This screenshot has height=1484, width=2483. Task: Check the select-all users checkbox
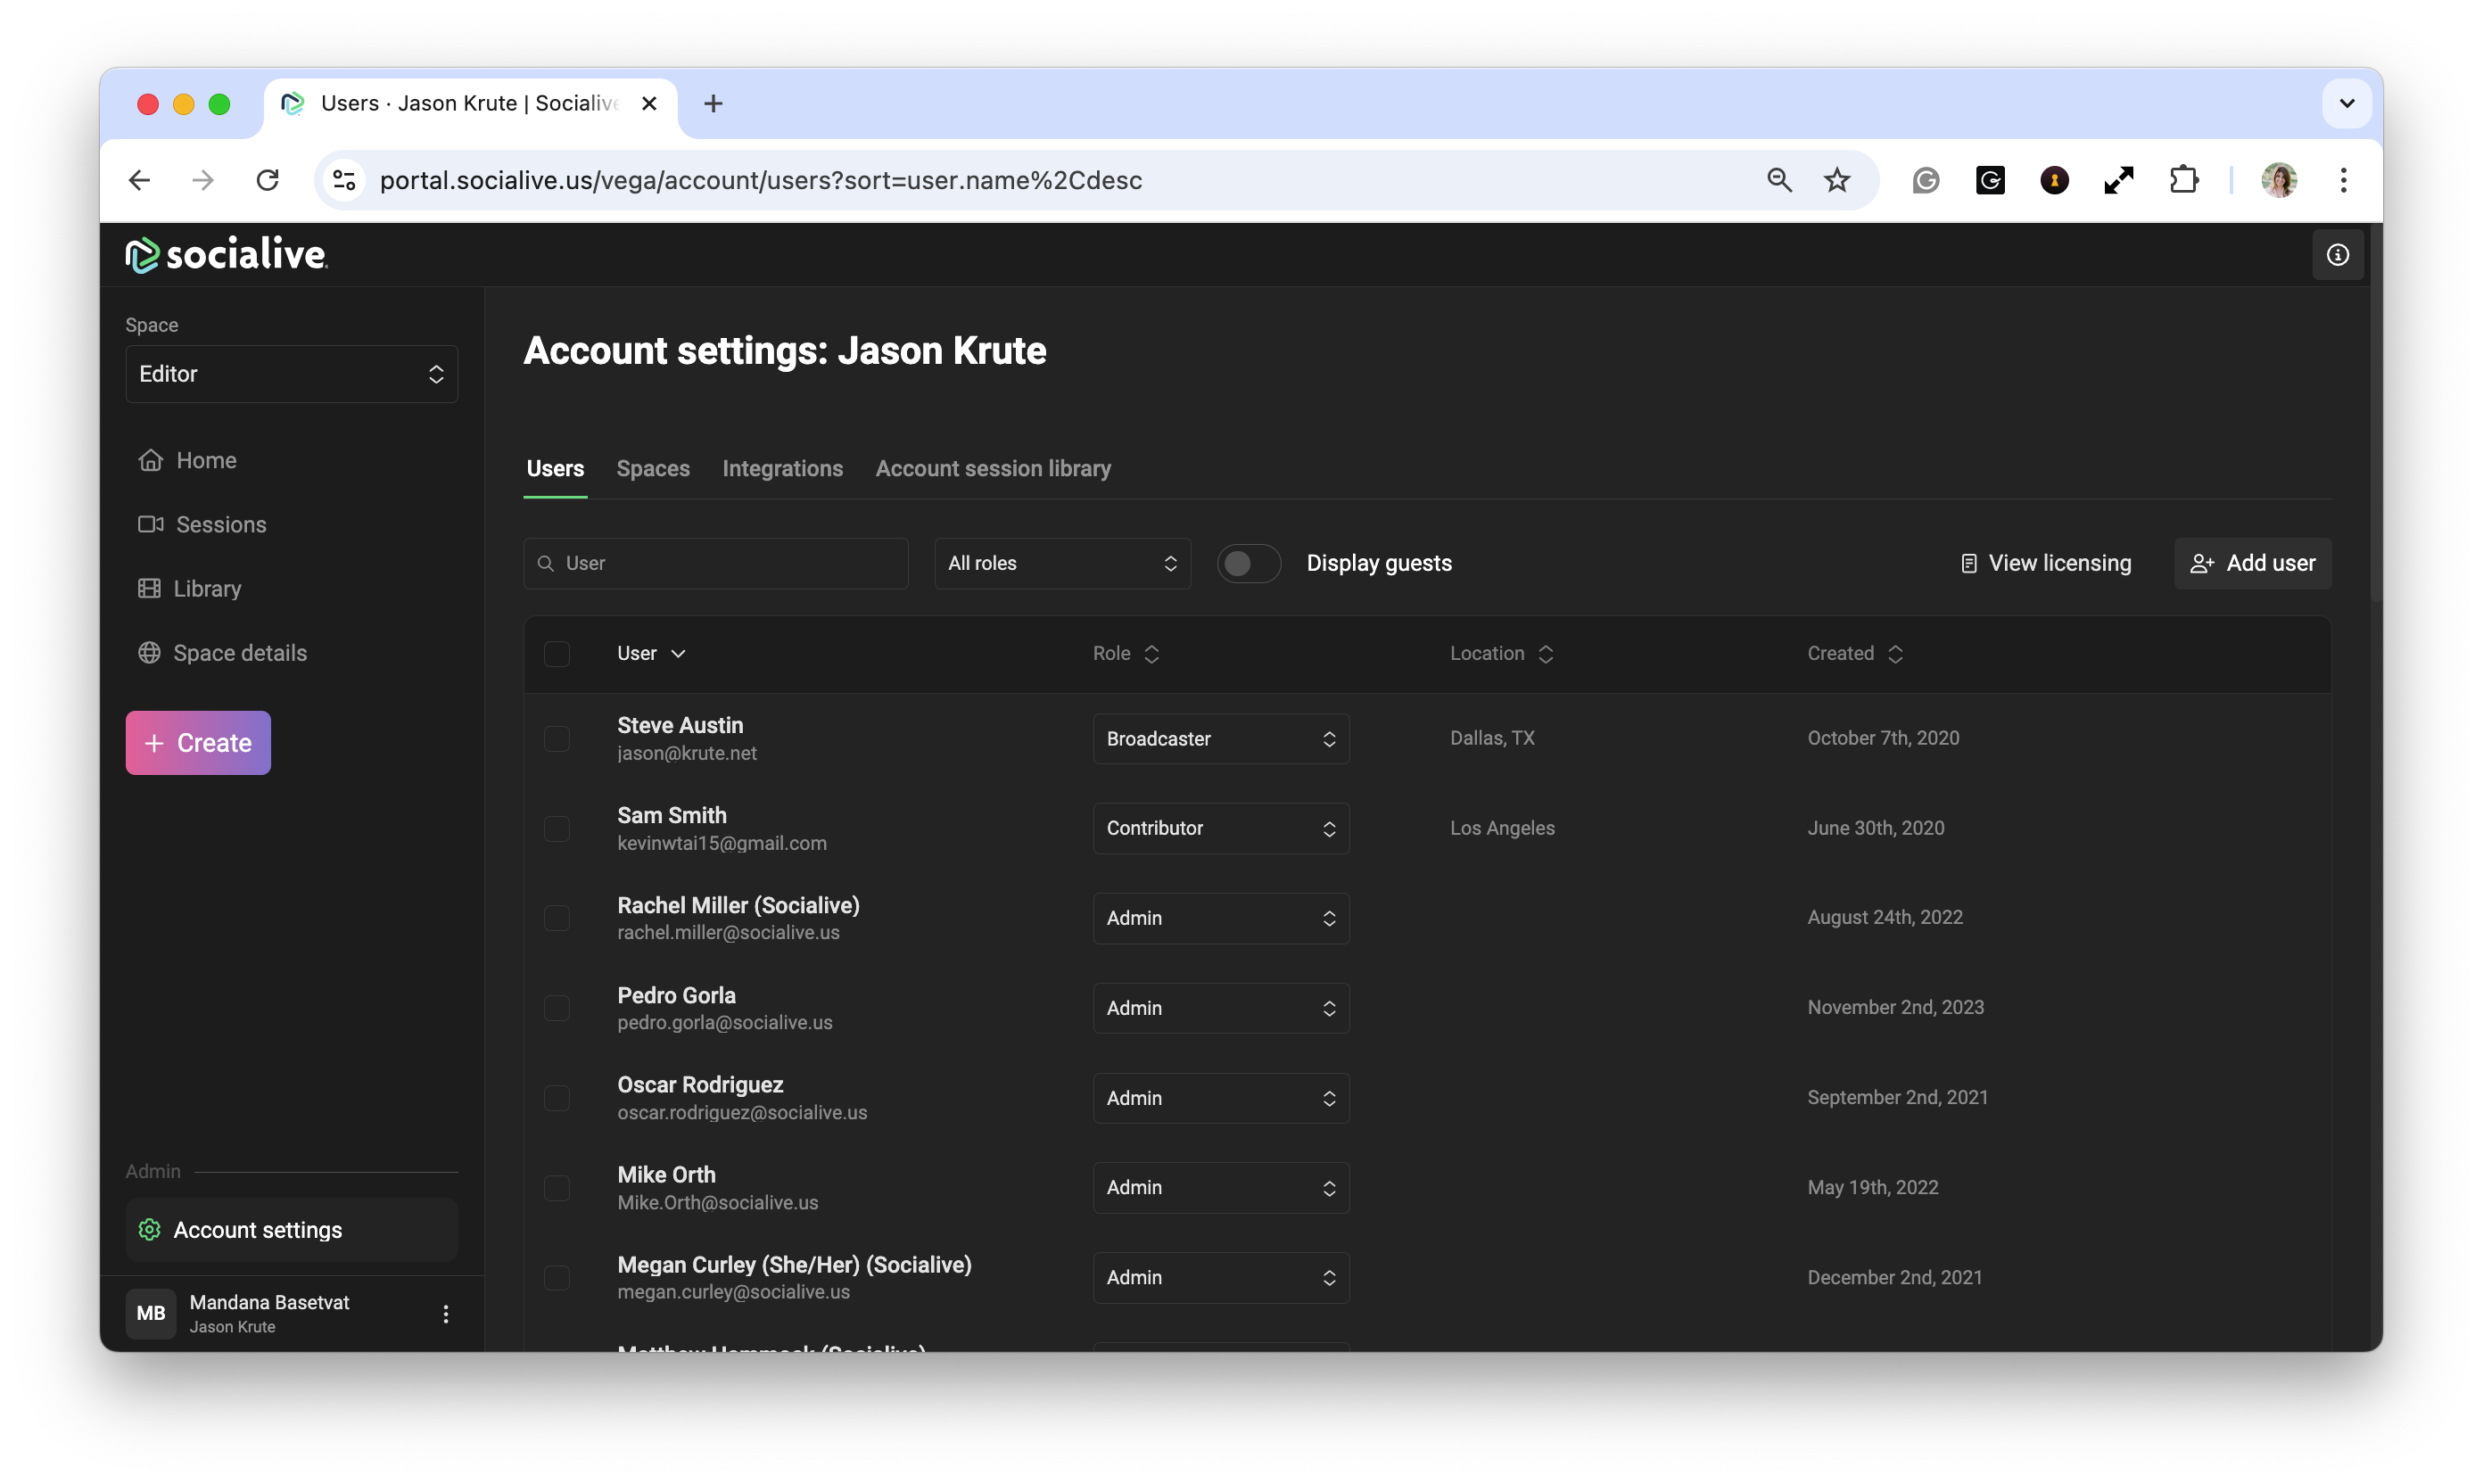557,653
